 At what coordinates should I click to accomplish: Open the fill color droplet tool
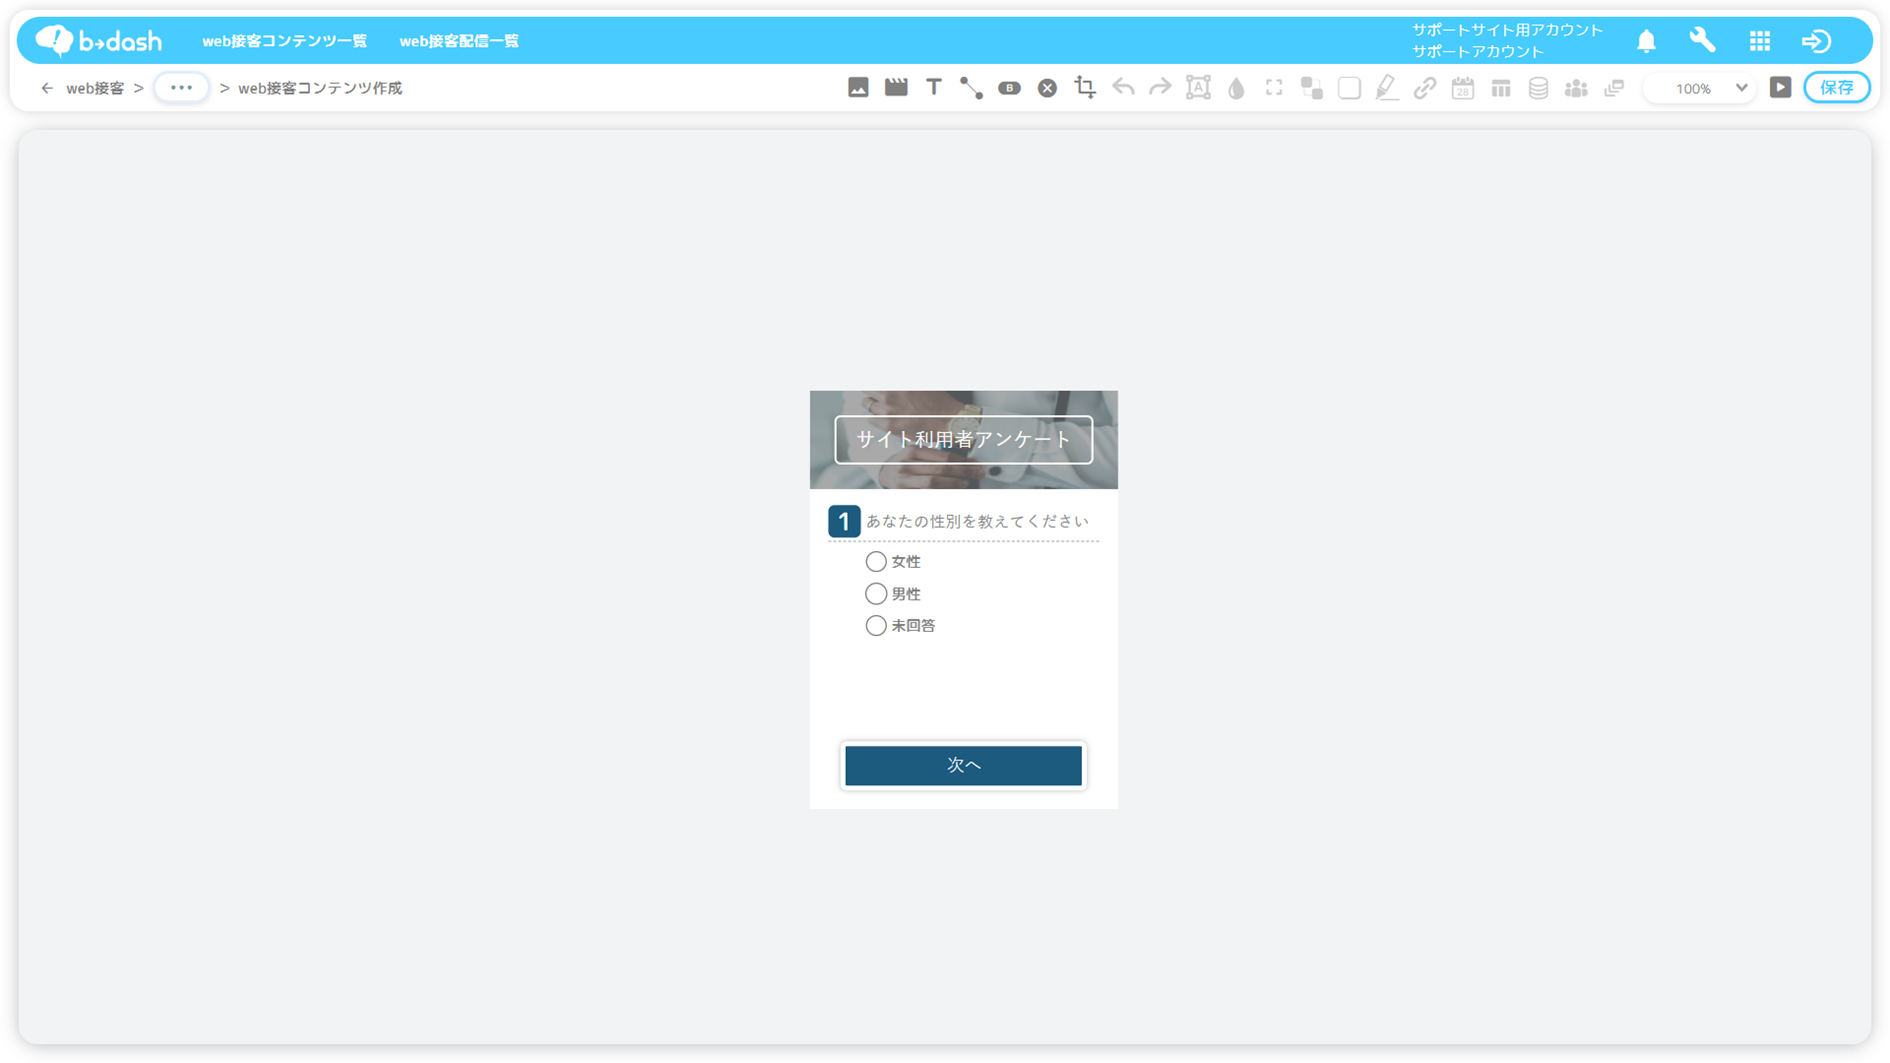tap(1236, 88)
